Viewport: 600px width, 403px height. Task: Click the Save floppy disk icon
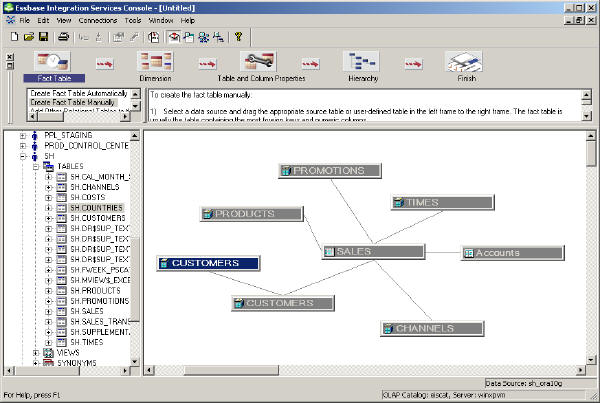tap(43, 37)
